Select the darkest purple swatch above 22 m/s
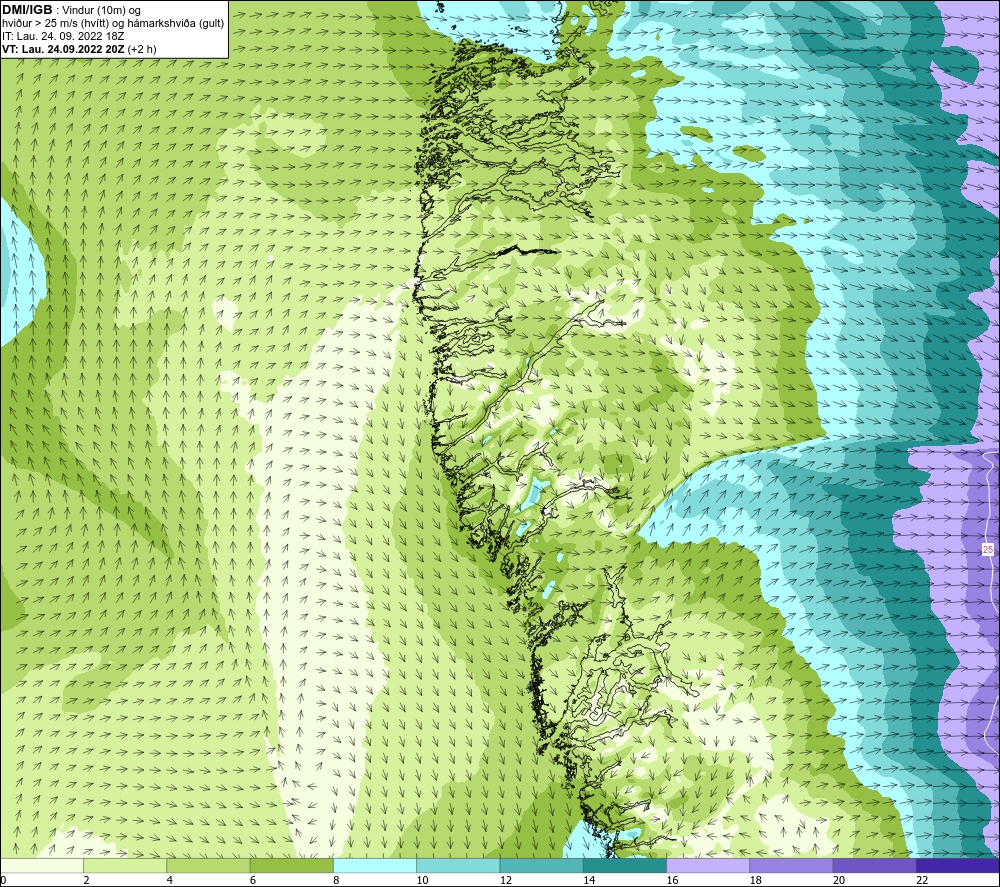Screen dimensions: 1000x887 958,865
